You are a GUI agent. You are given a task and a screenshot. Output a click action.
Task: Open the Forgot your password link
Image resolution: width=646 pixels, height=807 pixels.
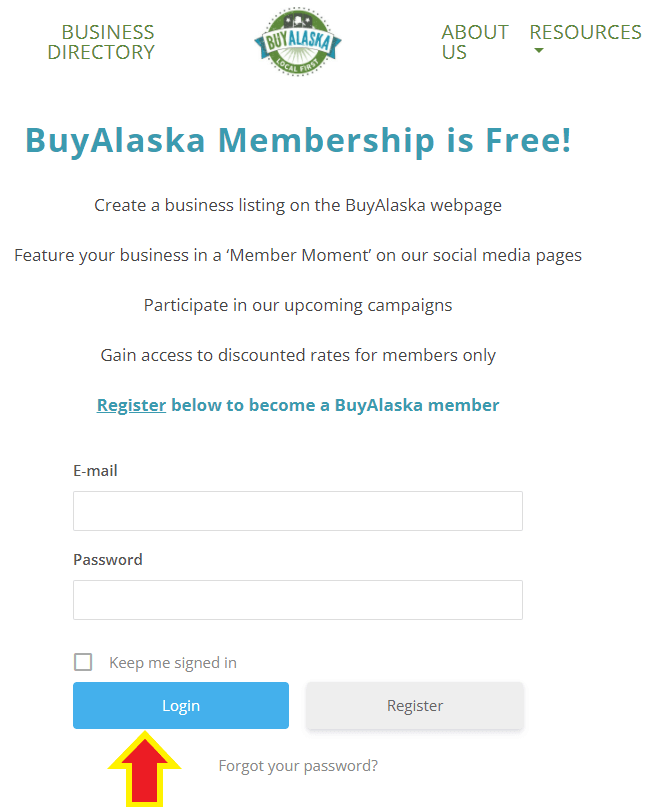coord(298,766)
